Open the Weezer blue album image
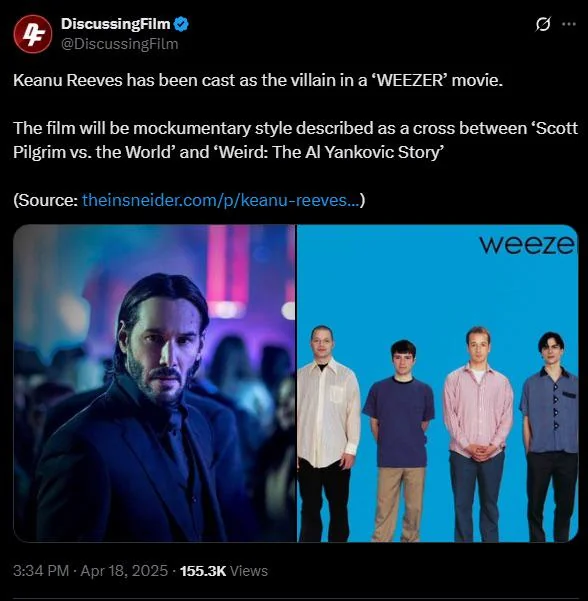 (x=437, y=383)
